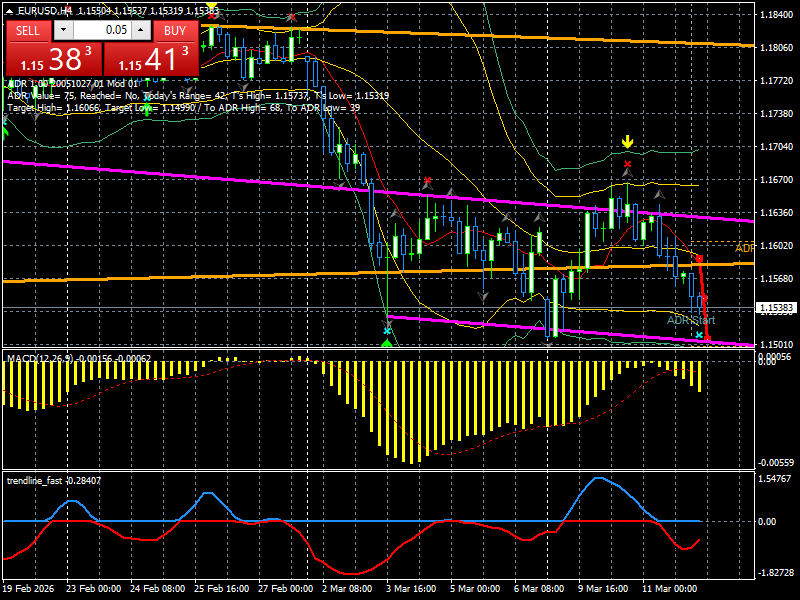Click the 1.15010 price axis label
Screen dimensions: 800x600
(x=777, y=344)
